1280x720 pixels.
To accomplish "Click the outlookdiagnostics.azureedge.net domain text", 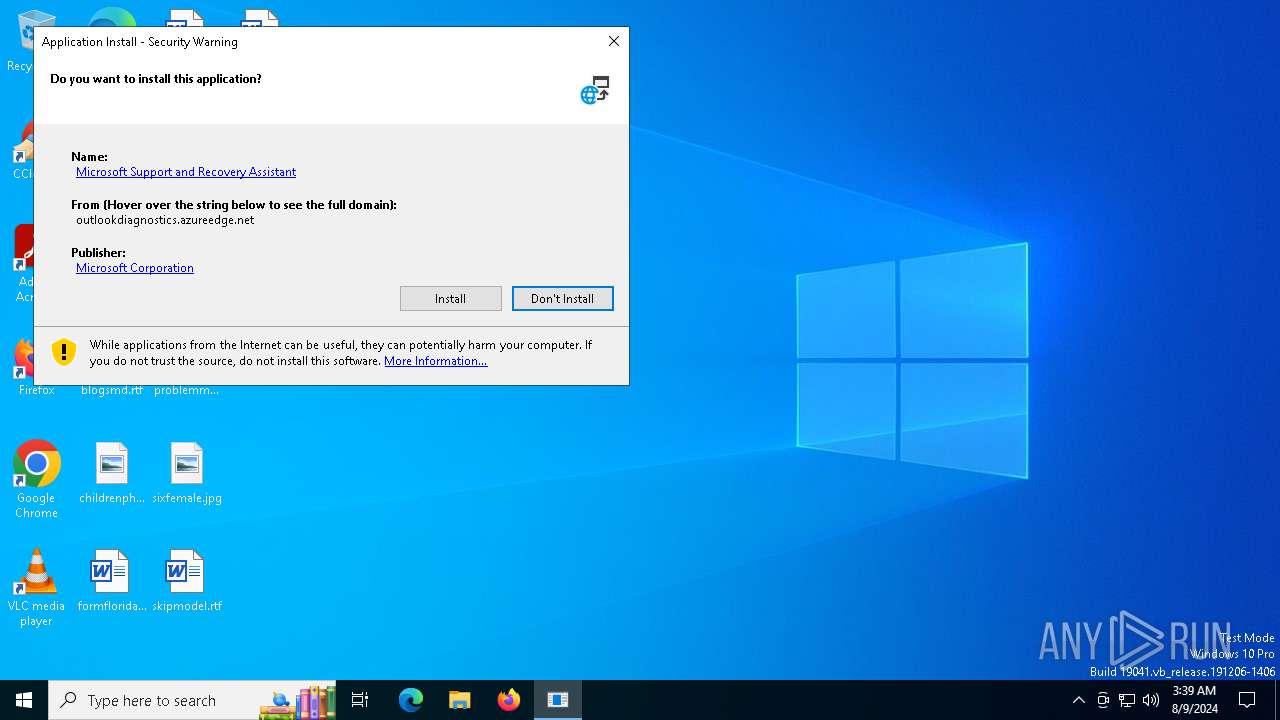I will 165,220.
